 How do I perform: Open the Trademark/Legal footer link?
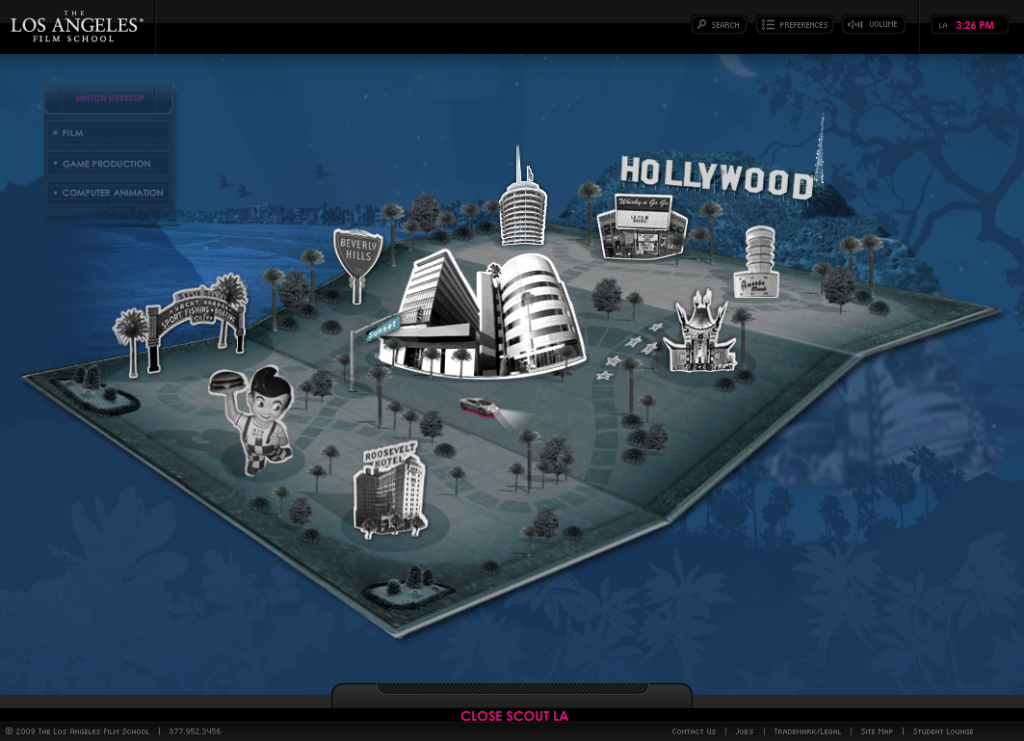[x=807, y=731]
